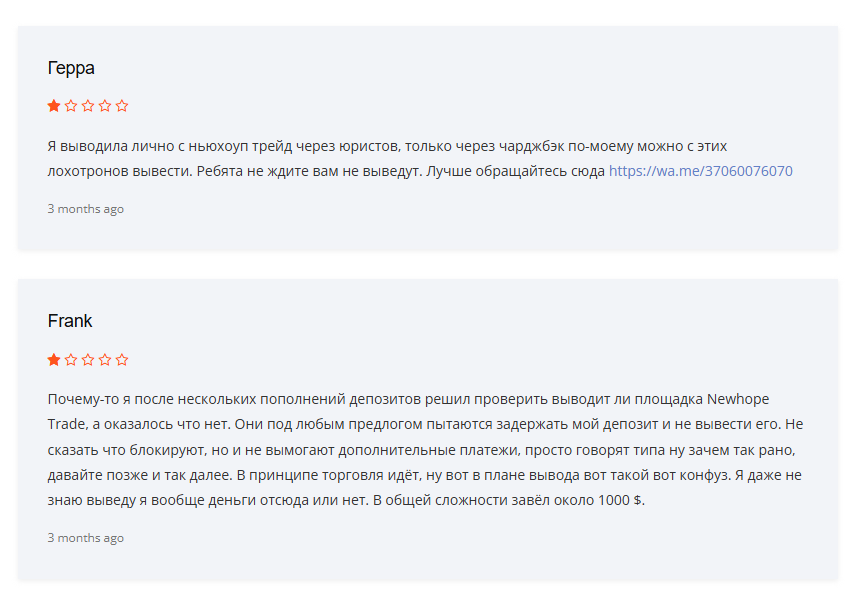Image resolution: width=856 pixels, height=601 pixels.
Task: Click the second star in Герра's rating
Action: [x=71, y=106]
